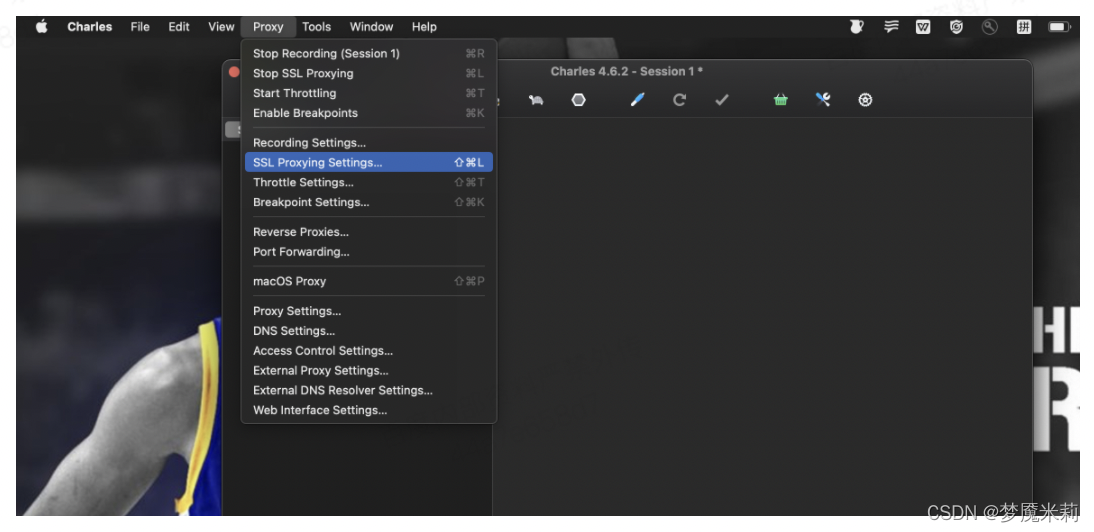
Task: Select Start Throttling menu item
Action: coord(369,93)
